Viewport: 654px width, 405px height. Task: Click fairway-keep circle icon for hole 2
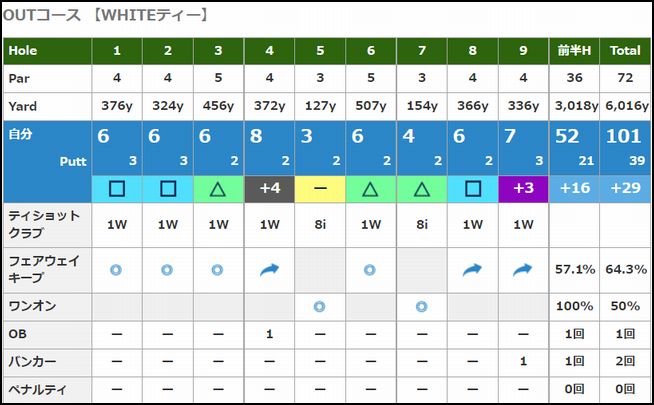point(168,269)
